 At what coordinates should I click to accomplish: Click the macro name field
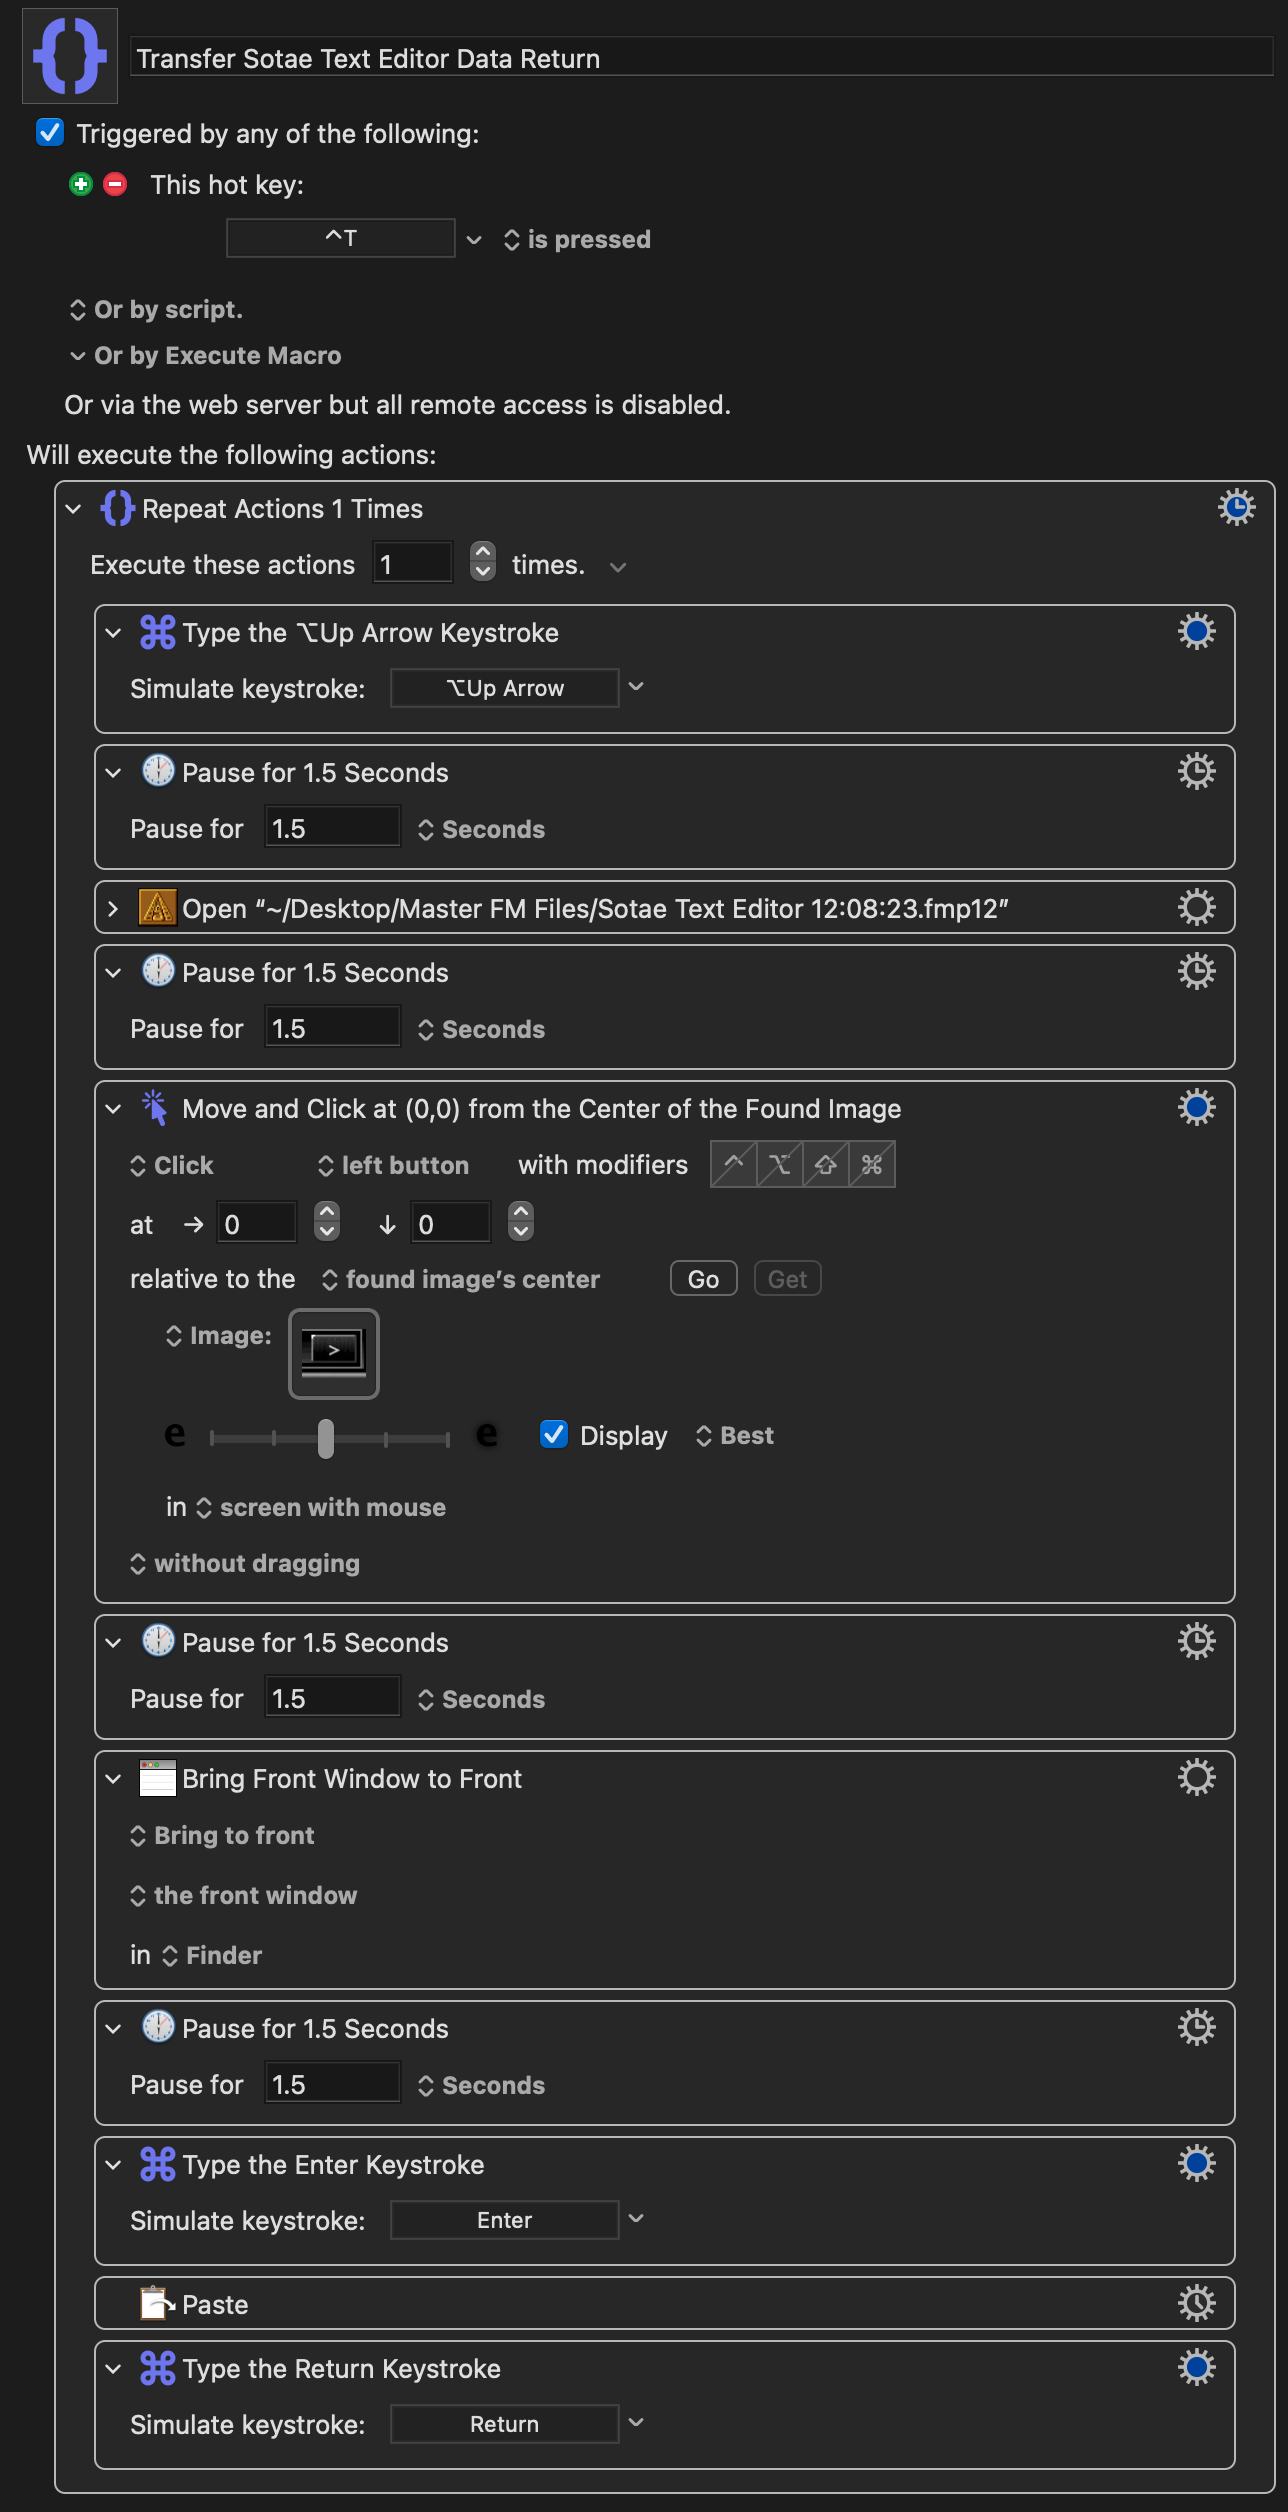(701, 58)
